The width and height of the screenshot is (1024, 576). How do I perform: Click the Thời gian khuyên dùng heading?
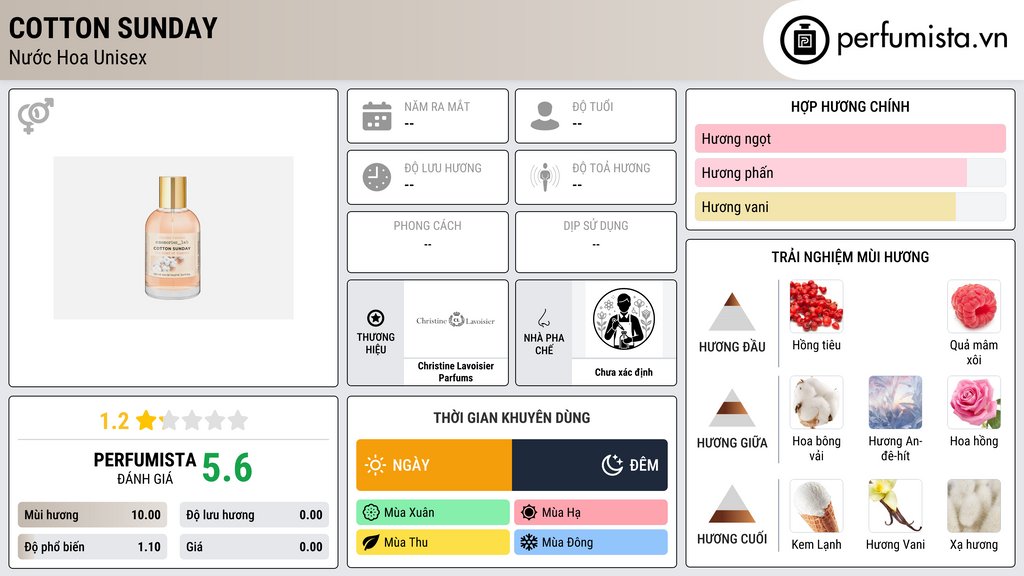pos(512,417)
